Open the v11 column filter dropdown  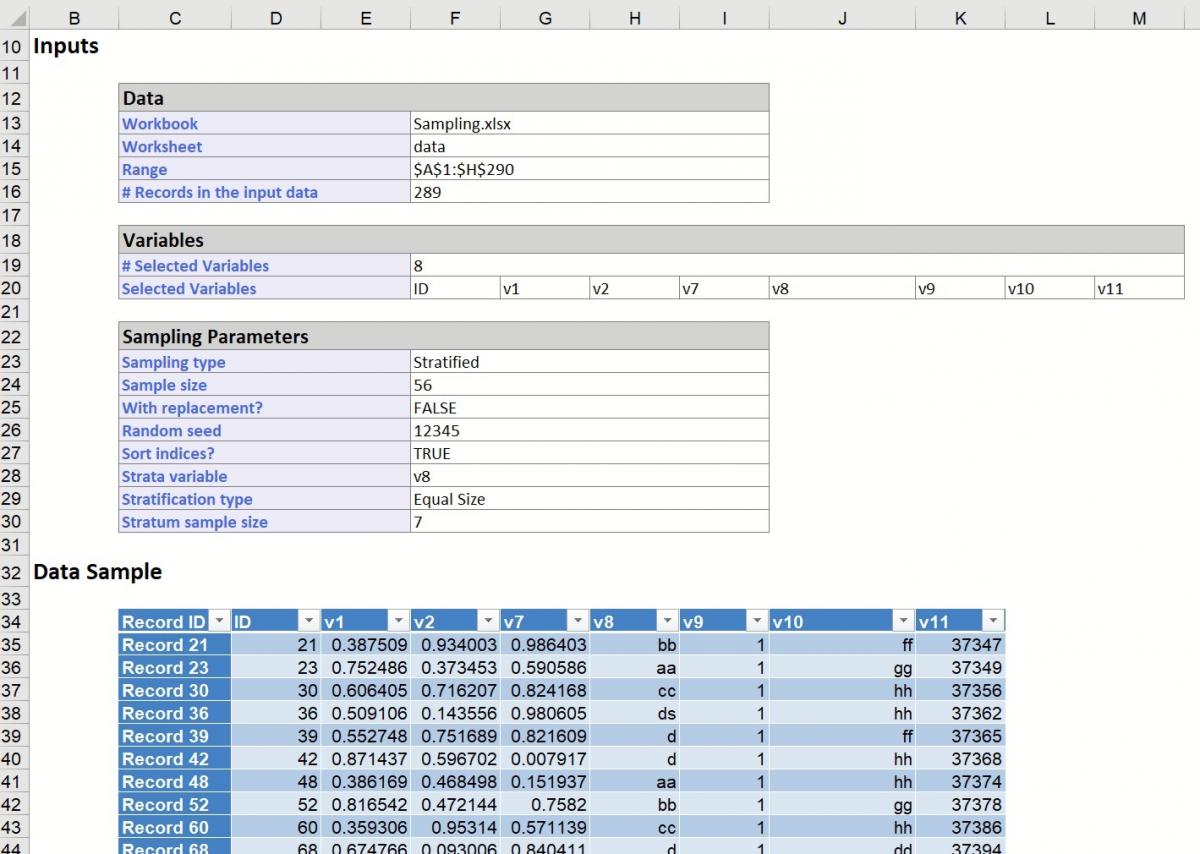(993, 620)
